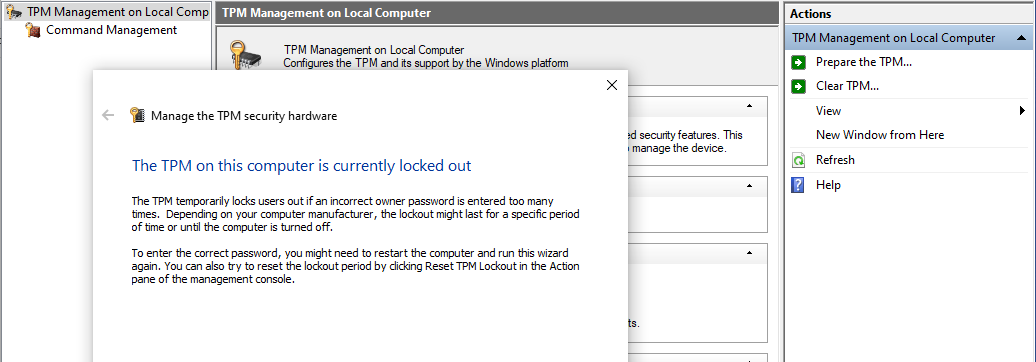
Task: Collapse the first overview section chevron
Action: click(749, 106)
